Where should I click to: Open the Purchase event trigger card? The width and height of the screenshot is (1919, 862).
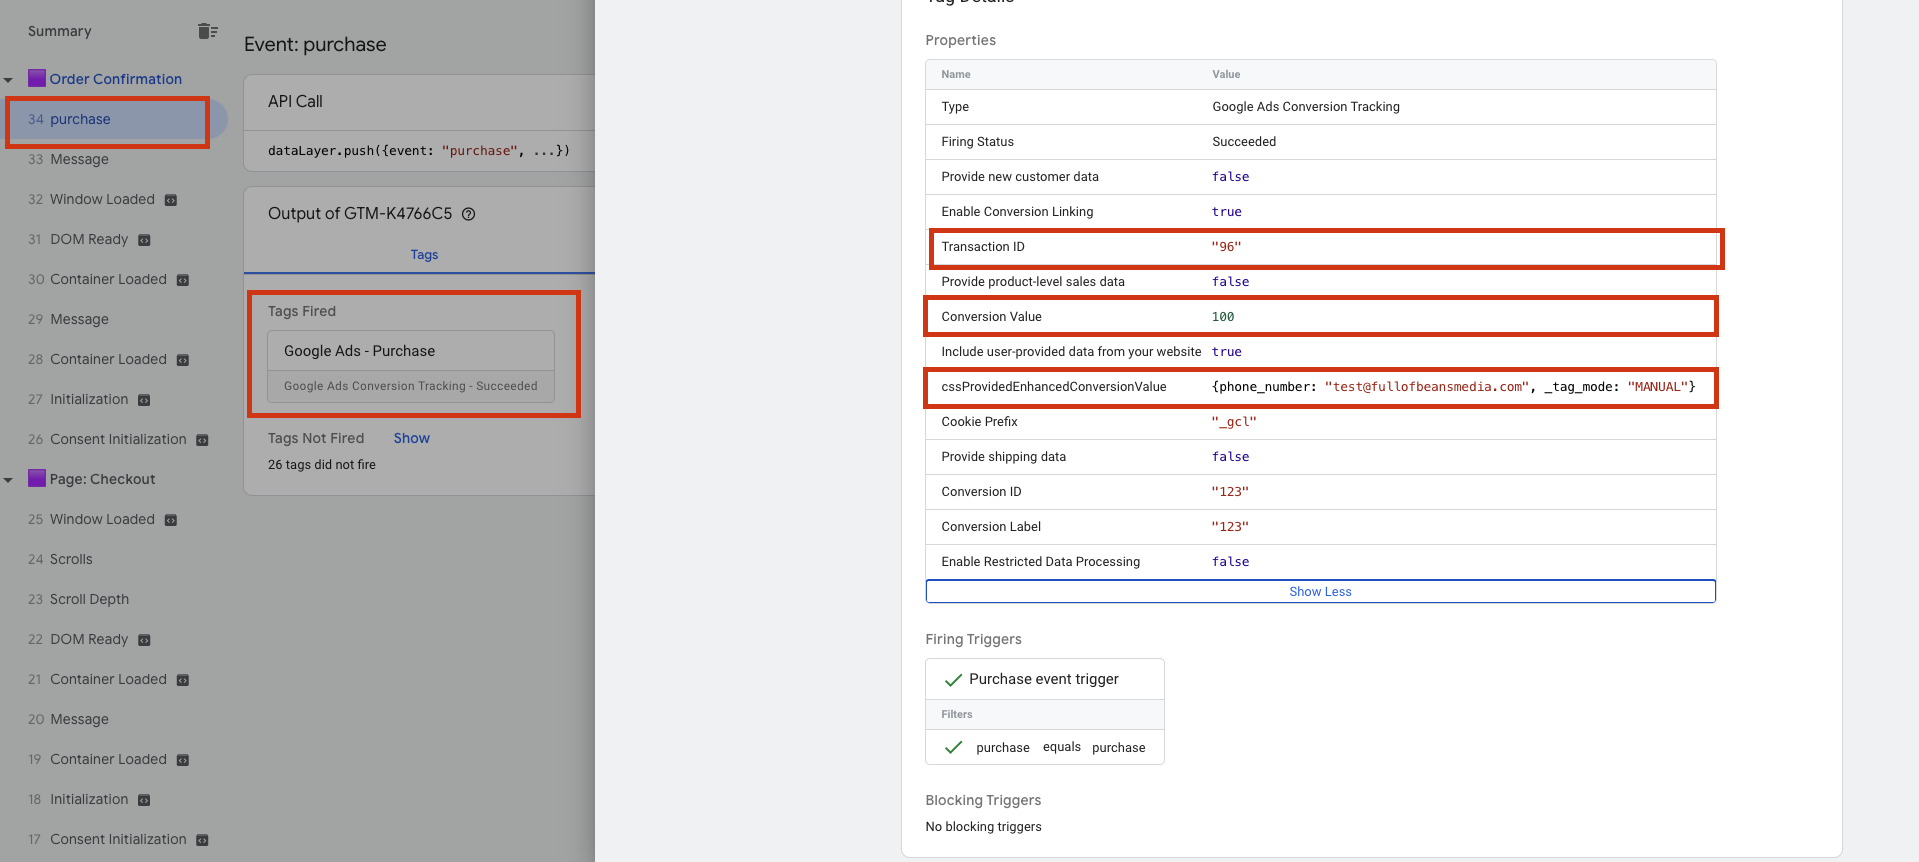coord(1044,679)
